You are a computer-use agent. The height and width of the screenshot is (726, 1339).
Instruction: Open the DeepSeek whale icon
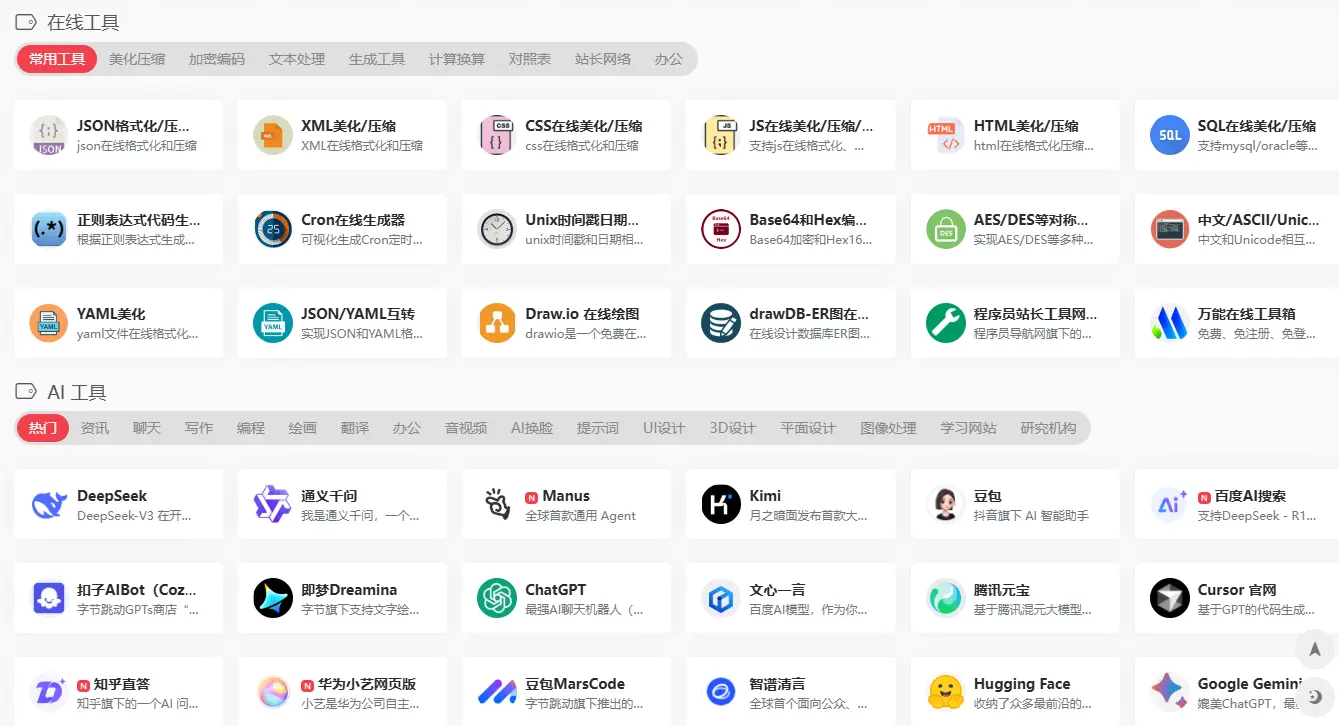(x=49, y=505)
